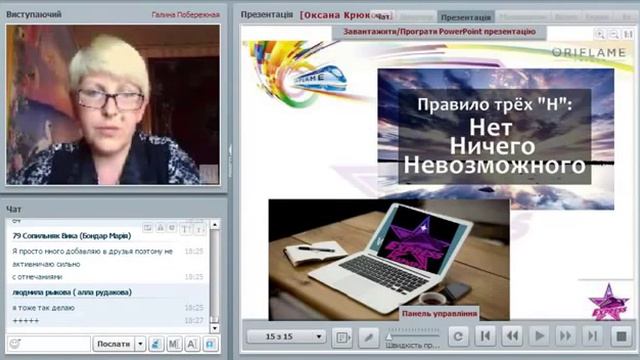Click the third chat header toolbar icon
640x360 pixels.
172,228
